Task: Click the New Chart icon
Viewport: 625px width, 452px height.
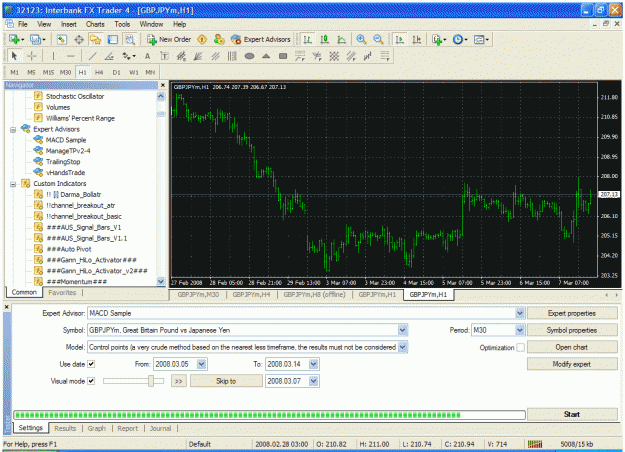Action: coord(17,39)
